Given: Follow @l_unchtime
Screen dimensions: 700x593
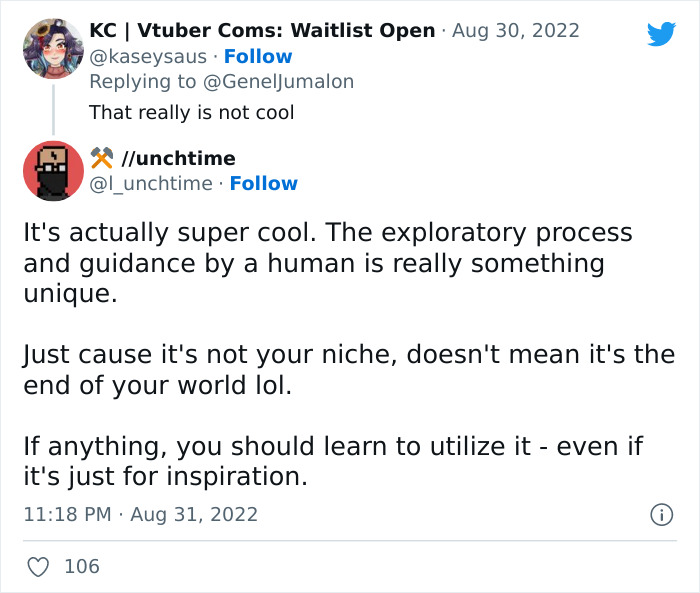Looking at the screenshot, I should (264, 183).
